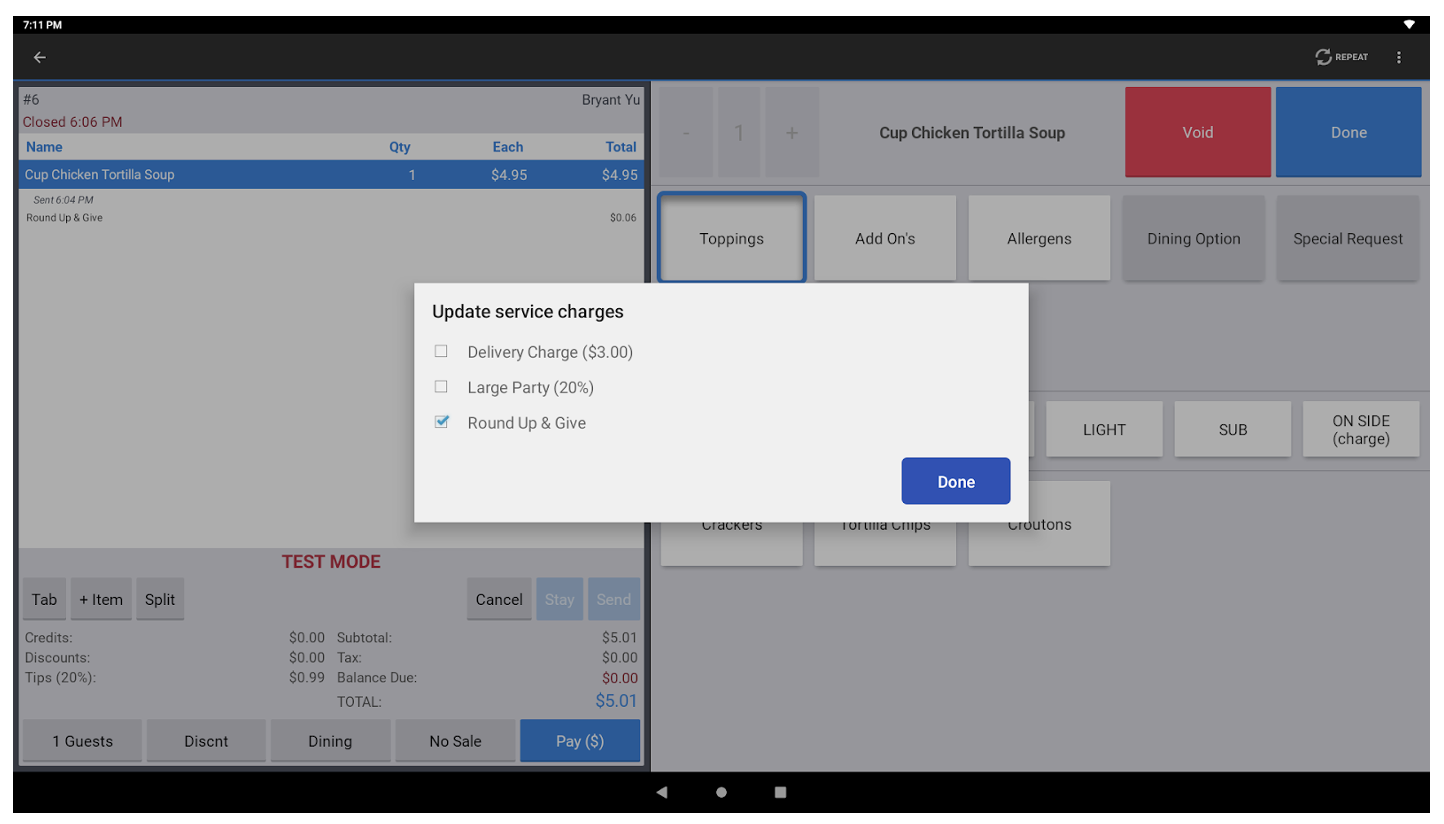Image resolution: width=1444 pixels, height=824 pixels.
Task: Click Done in the service charges dialog
Action: [x=955, y=481]
